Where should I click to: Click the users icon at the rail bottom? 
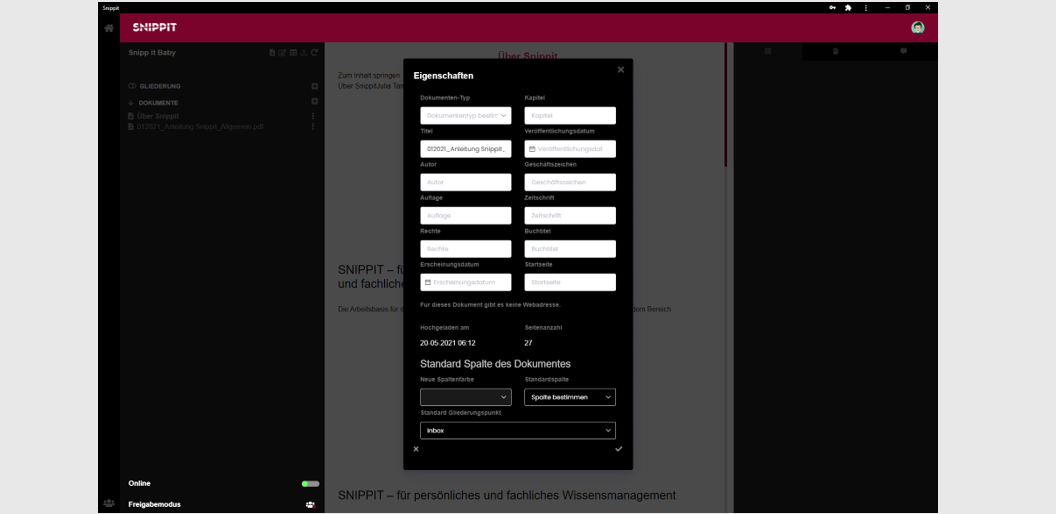(x=108, y=503)
